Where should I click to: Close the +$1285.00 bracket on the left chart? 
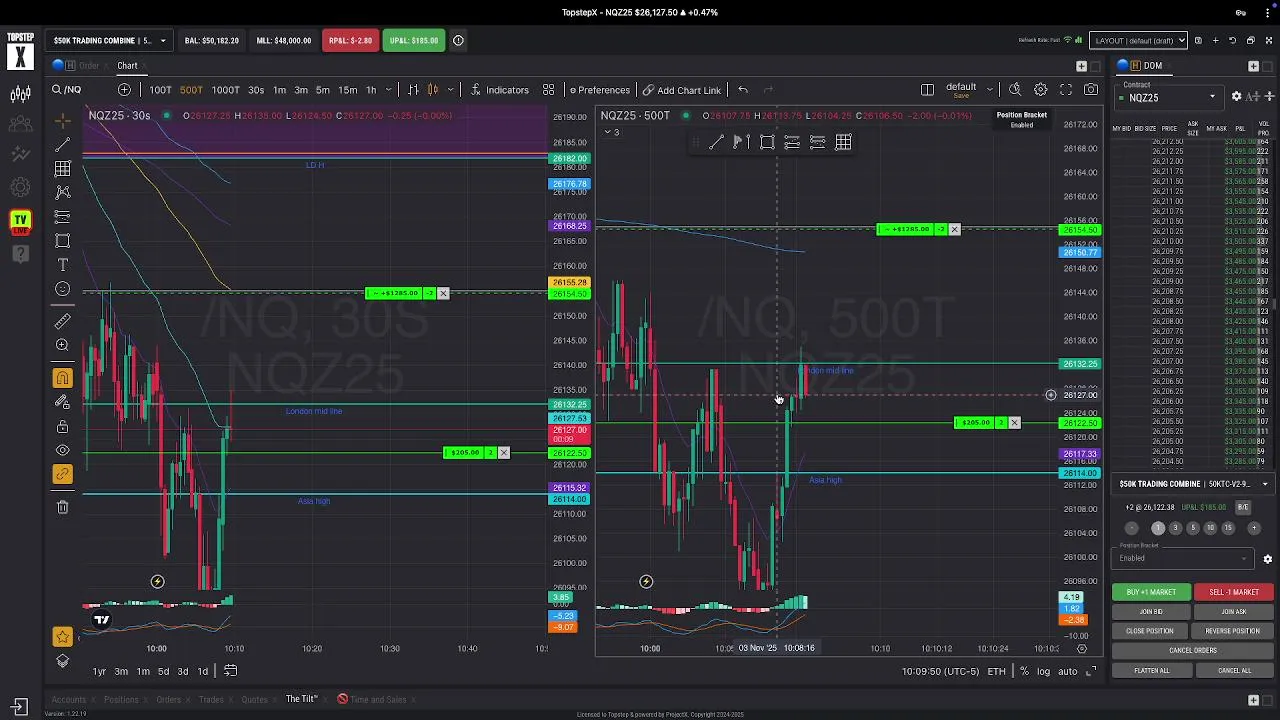tap(443, 293)
